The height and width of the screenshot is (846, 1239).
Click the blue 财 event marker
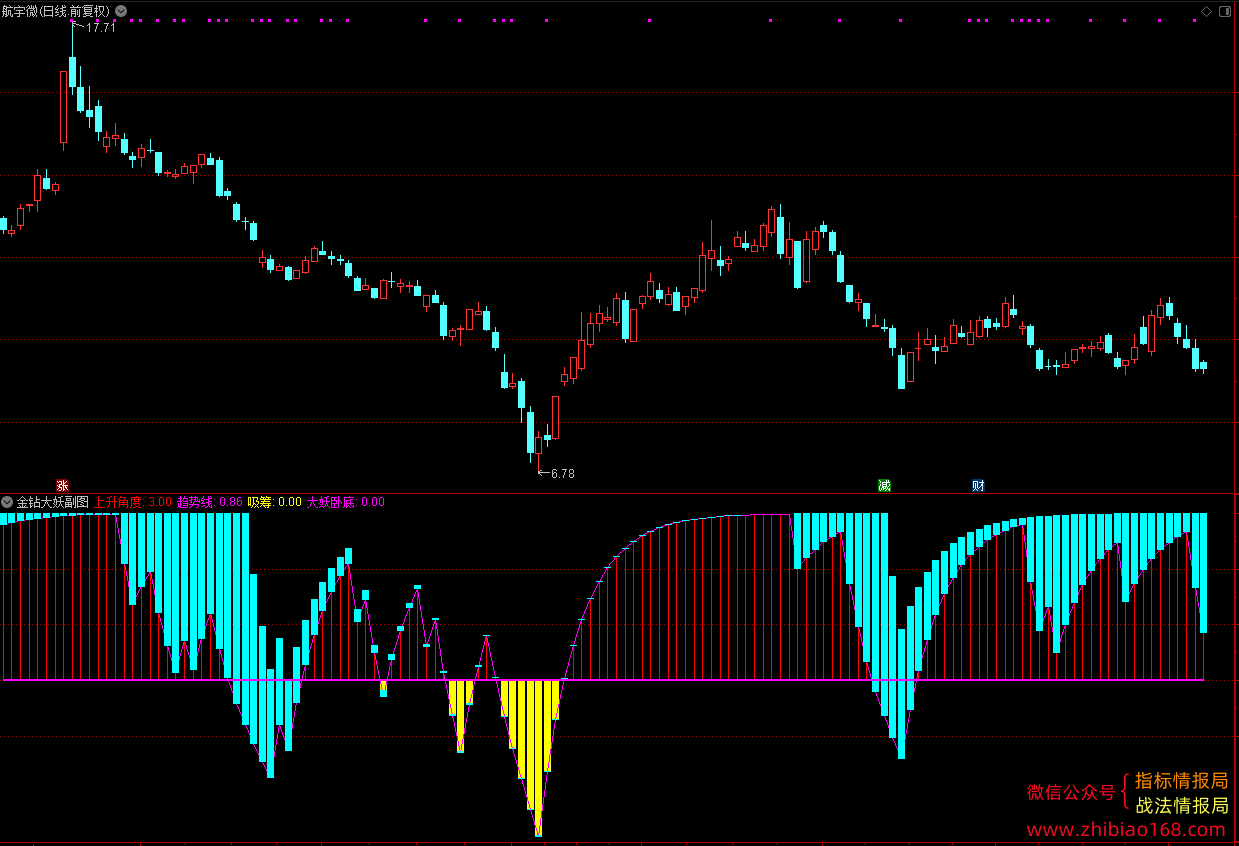pos(978,486)
